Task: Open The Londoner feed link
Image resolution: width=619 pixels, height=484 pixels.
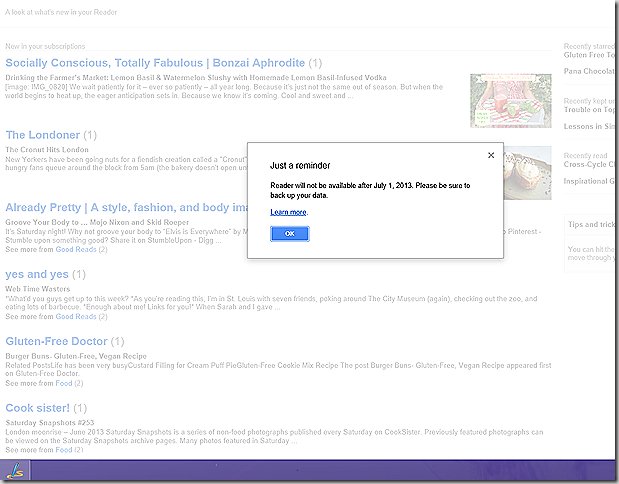Action: [43, 135]
